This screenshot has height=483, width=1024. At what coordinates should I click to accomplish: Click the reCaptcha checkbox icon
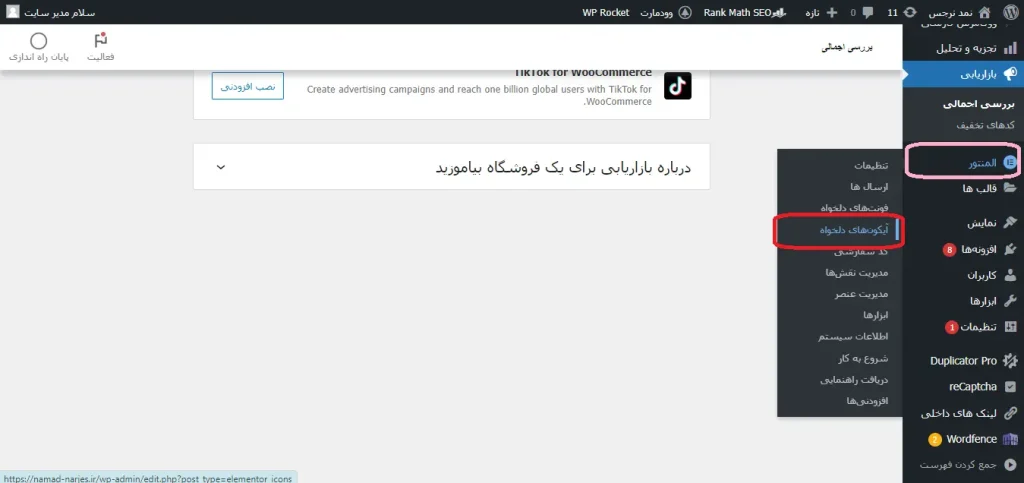click(x=1010, y=386)
